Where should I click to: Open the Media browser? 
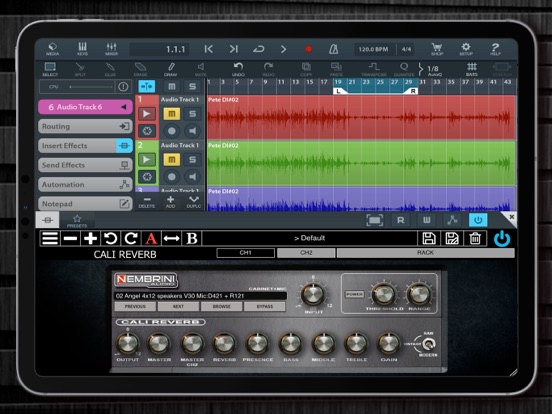(52, 49)
